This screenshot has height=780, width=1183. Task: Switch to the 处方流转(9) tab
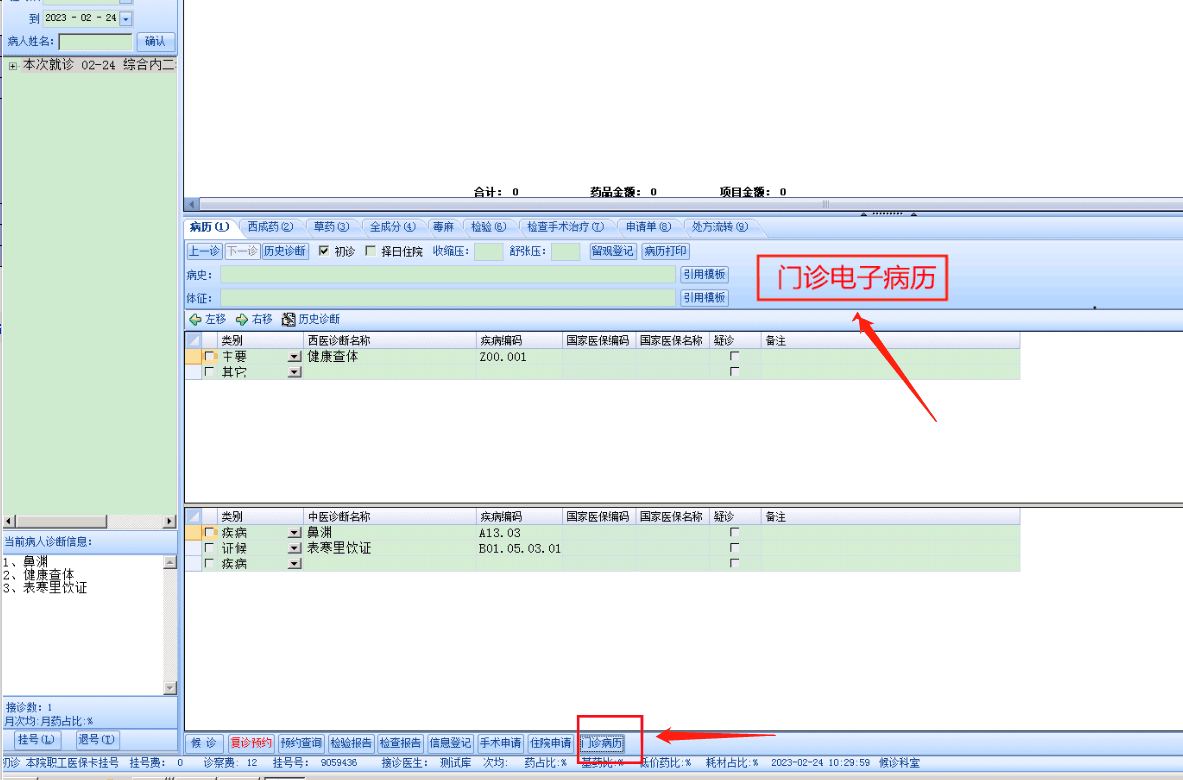click(720, 227)
